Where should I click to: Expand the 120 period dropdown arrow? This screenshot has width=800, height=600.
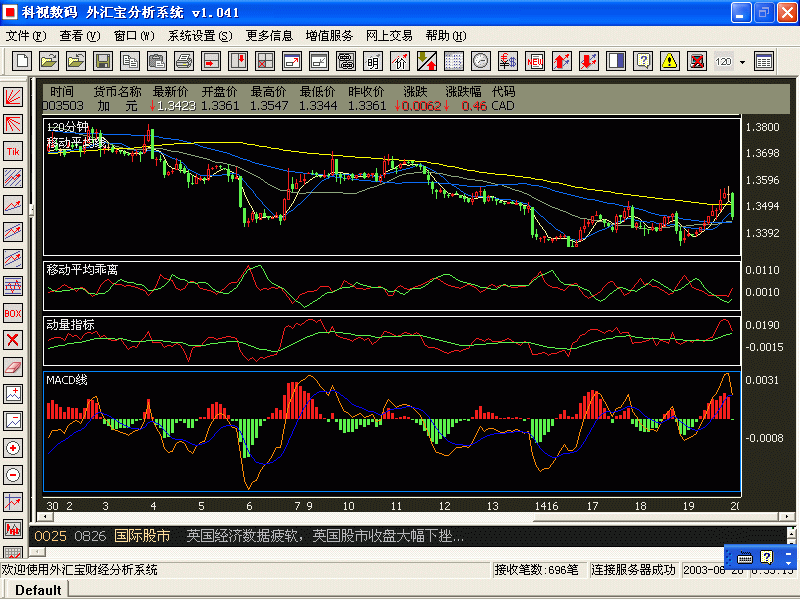pos(742,62)
